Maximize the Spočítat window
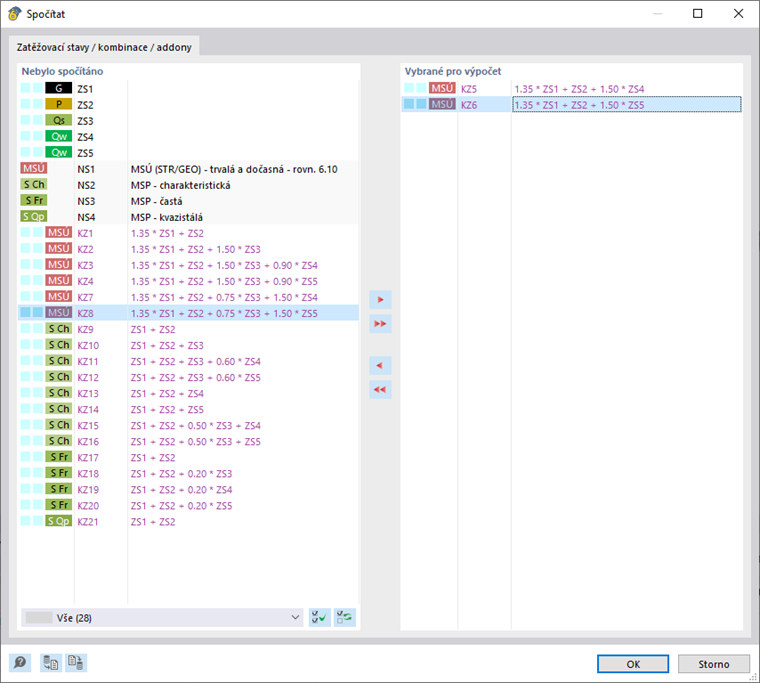The width and height of the screenshot is (760, 683). tap(697, 14)
